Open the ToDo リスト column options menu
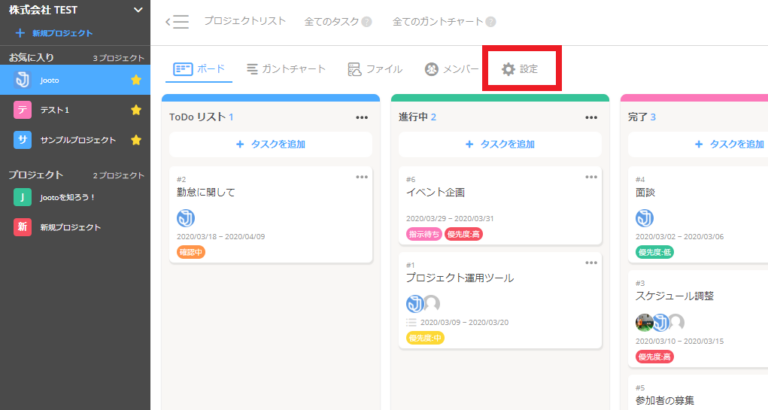 coord(362,117)
